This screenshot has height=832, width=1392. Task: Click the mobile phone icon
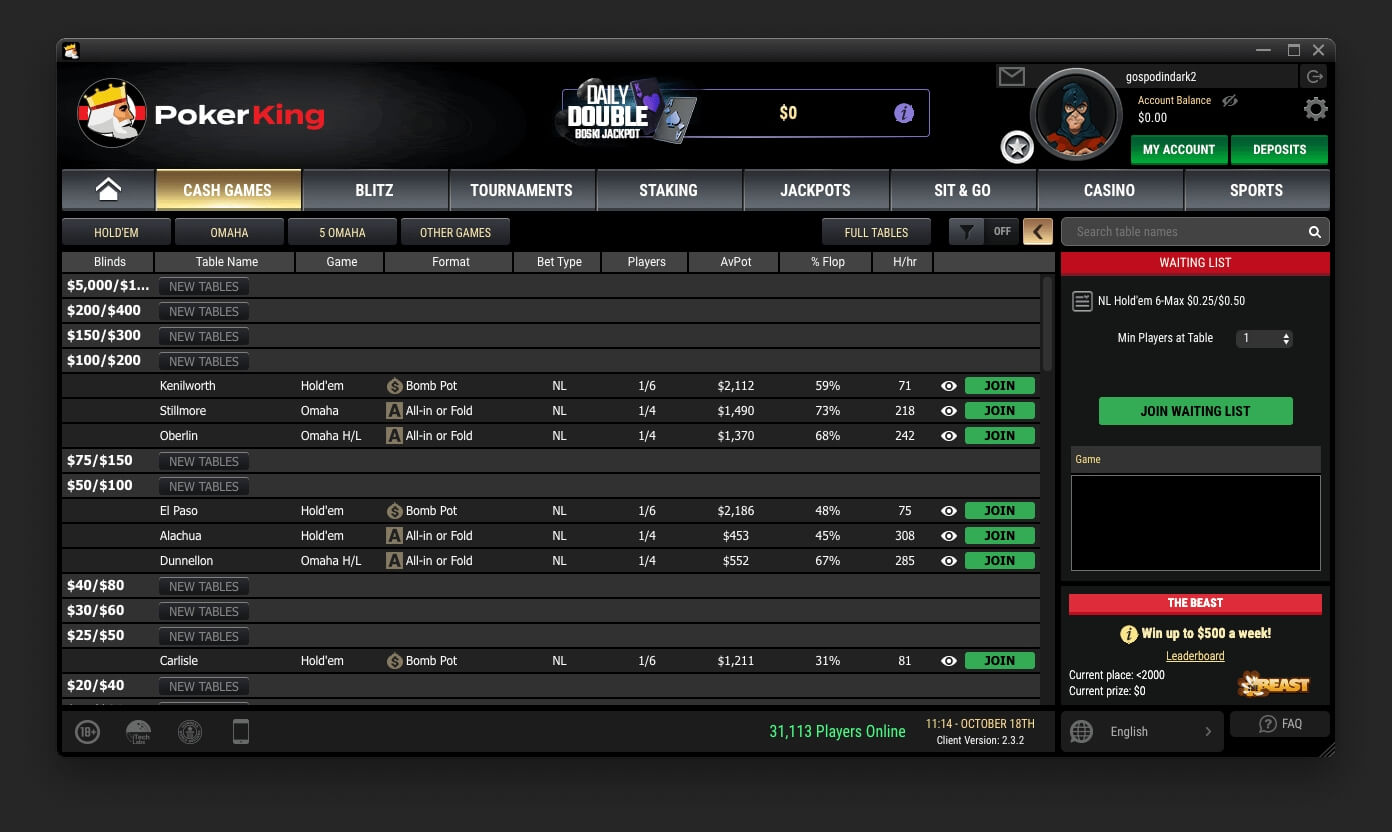click(x=240, y=733)
